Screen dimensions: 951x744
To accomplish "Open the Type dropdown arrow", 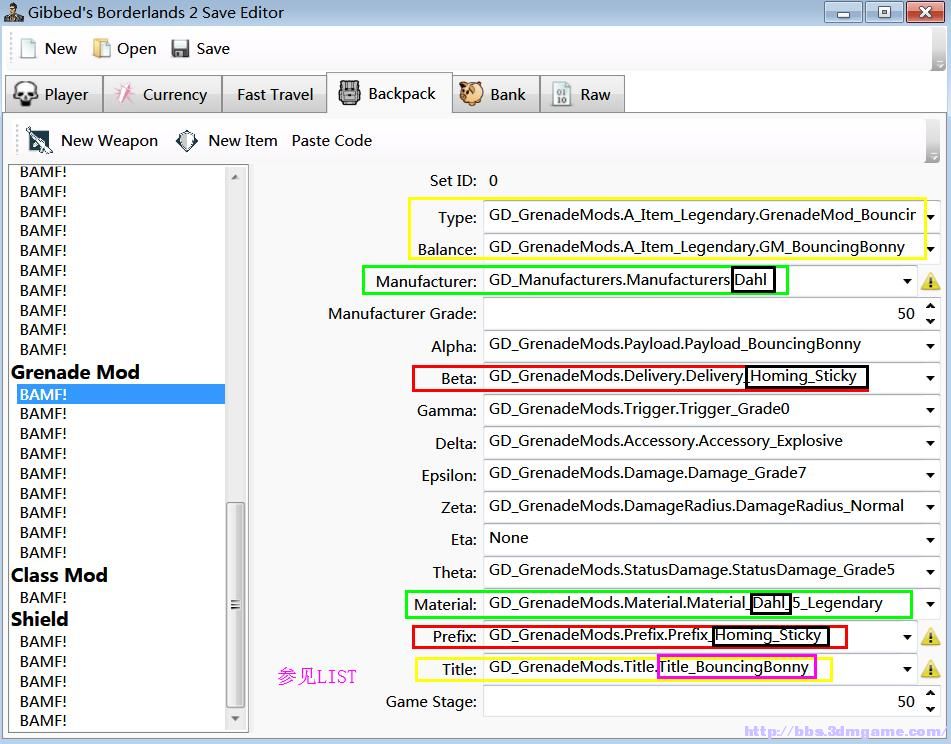I will pos(931,216).
